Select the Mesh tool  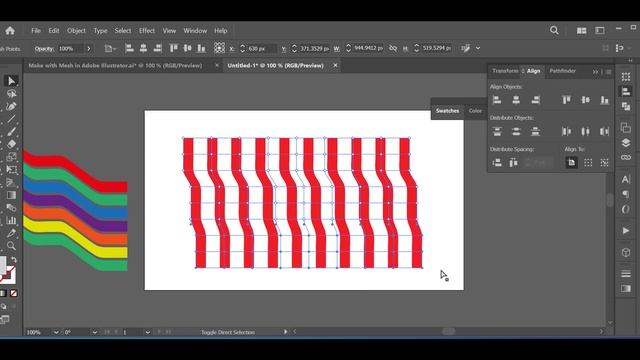[x=11, y=182]
